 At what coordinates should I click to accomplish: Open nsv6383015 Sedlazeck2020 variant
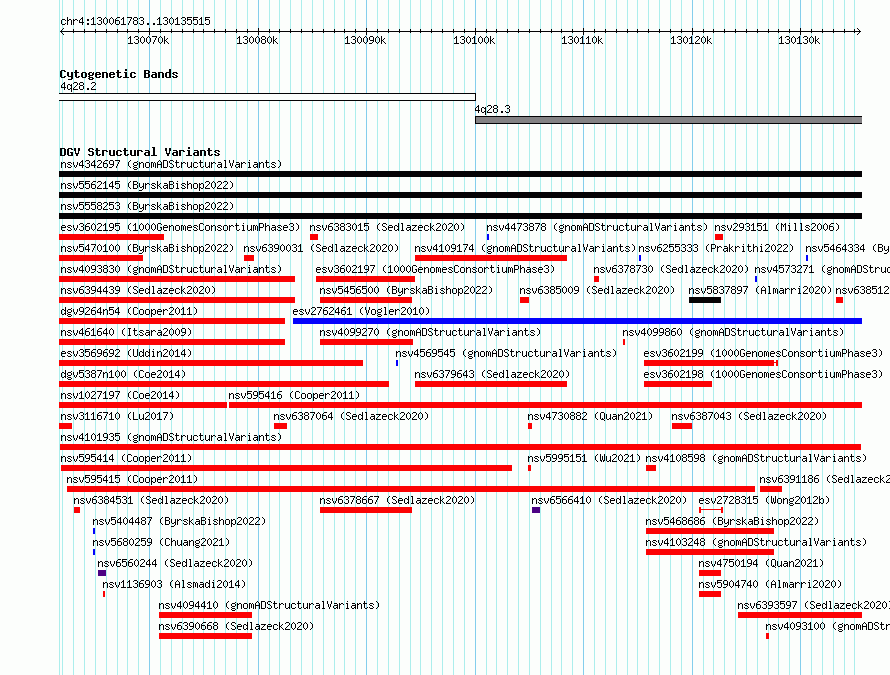coord(387,228)
